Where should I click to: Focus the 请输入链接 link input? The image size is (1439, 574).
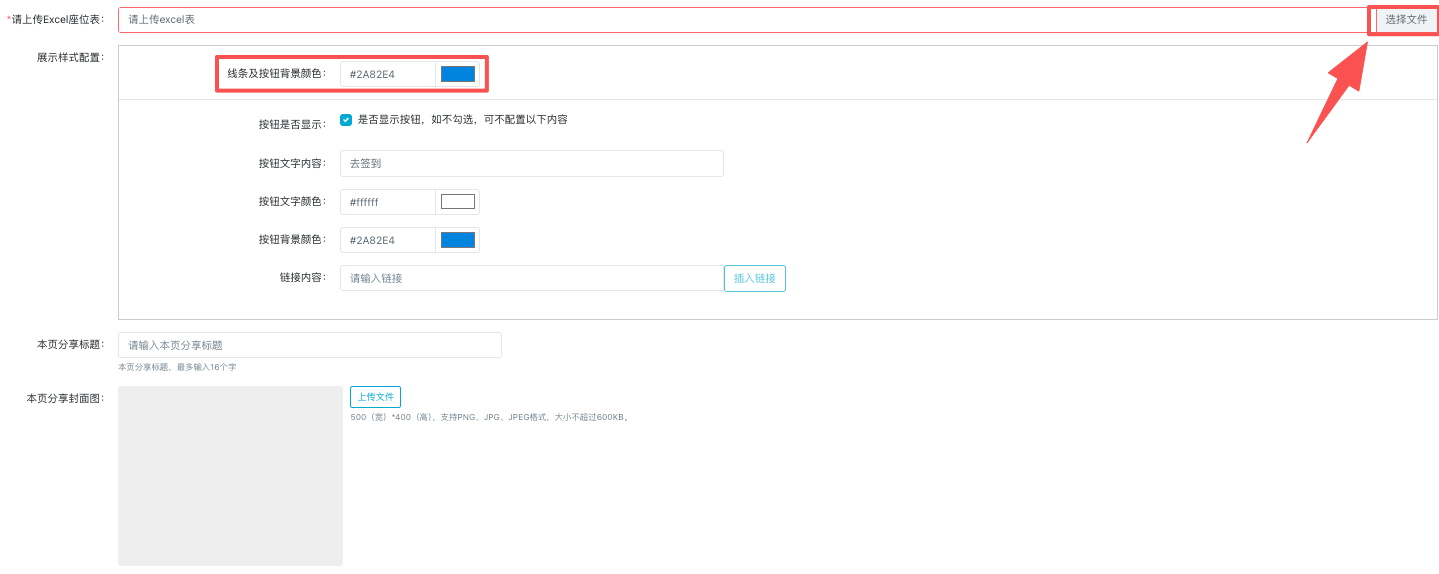[x=531, y=278]
